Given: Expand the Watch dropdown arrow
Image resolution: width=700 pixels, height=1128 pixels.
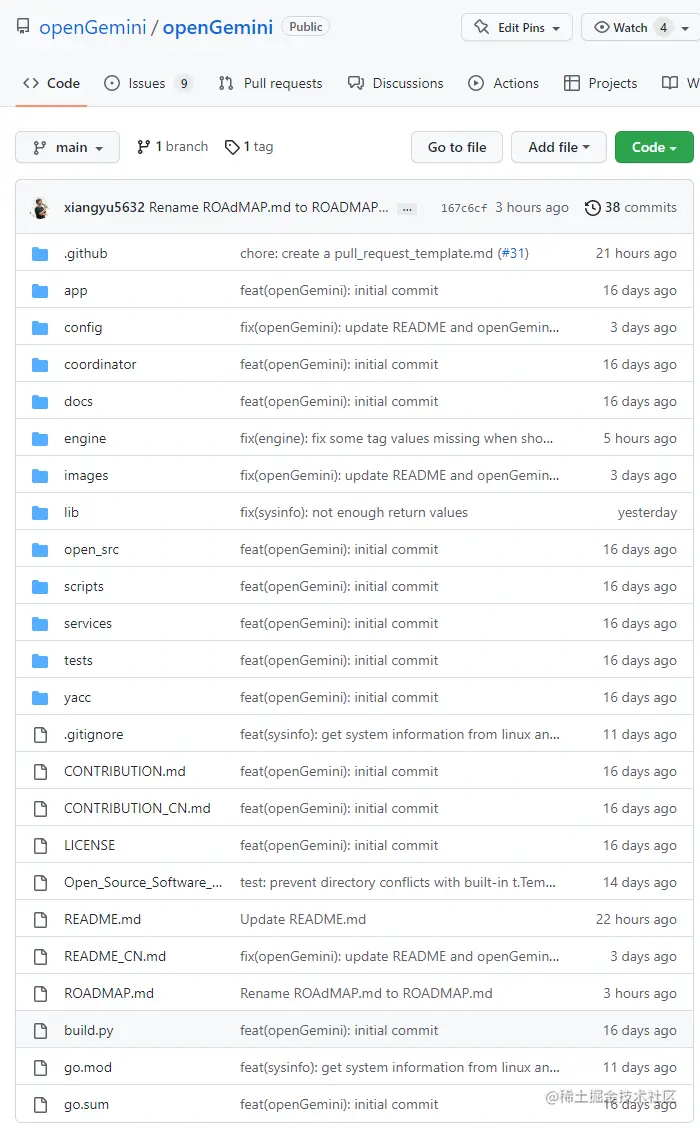Looking at the screenshot, I should [685, 28].
